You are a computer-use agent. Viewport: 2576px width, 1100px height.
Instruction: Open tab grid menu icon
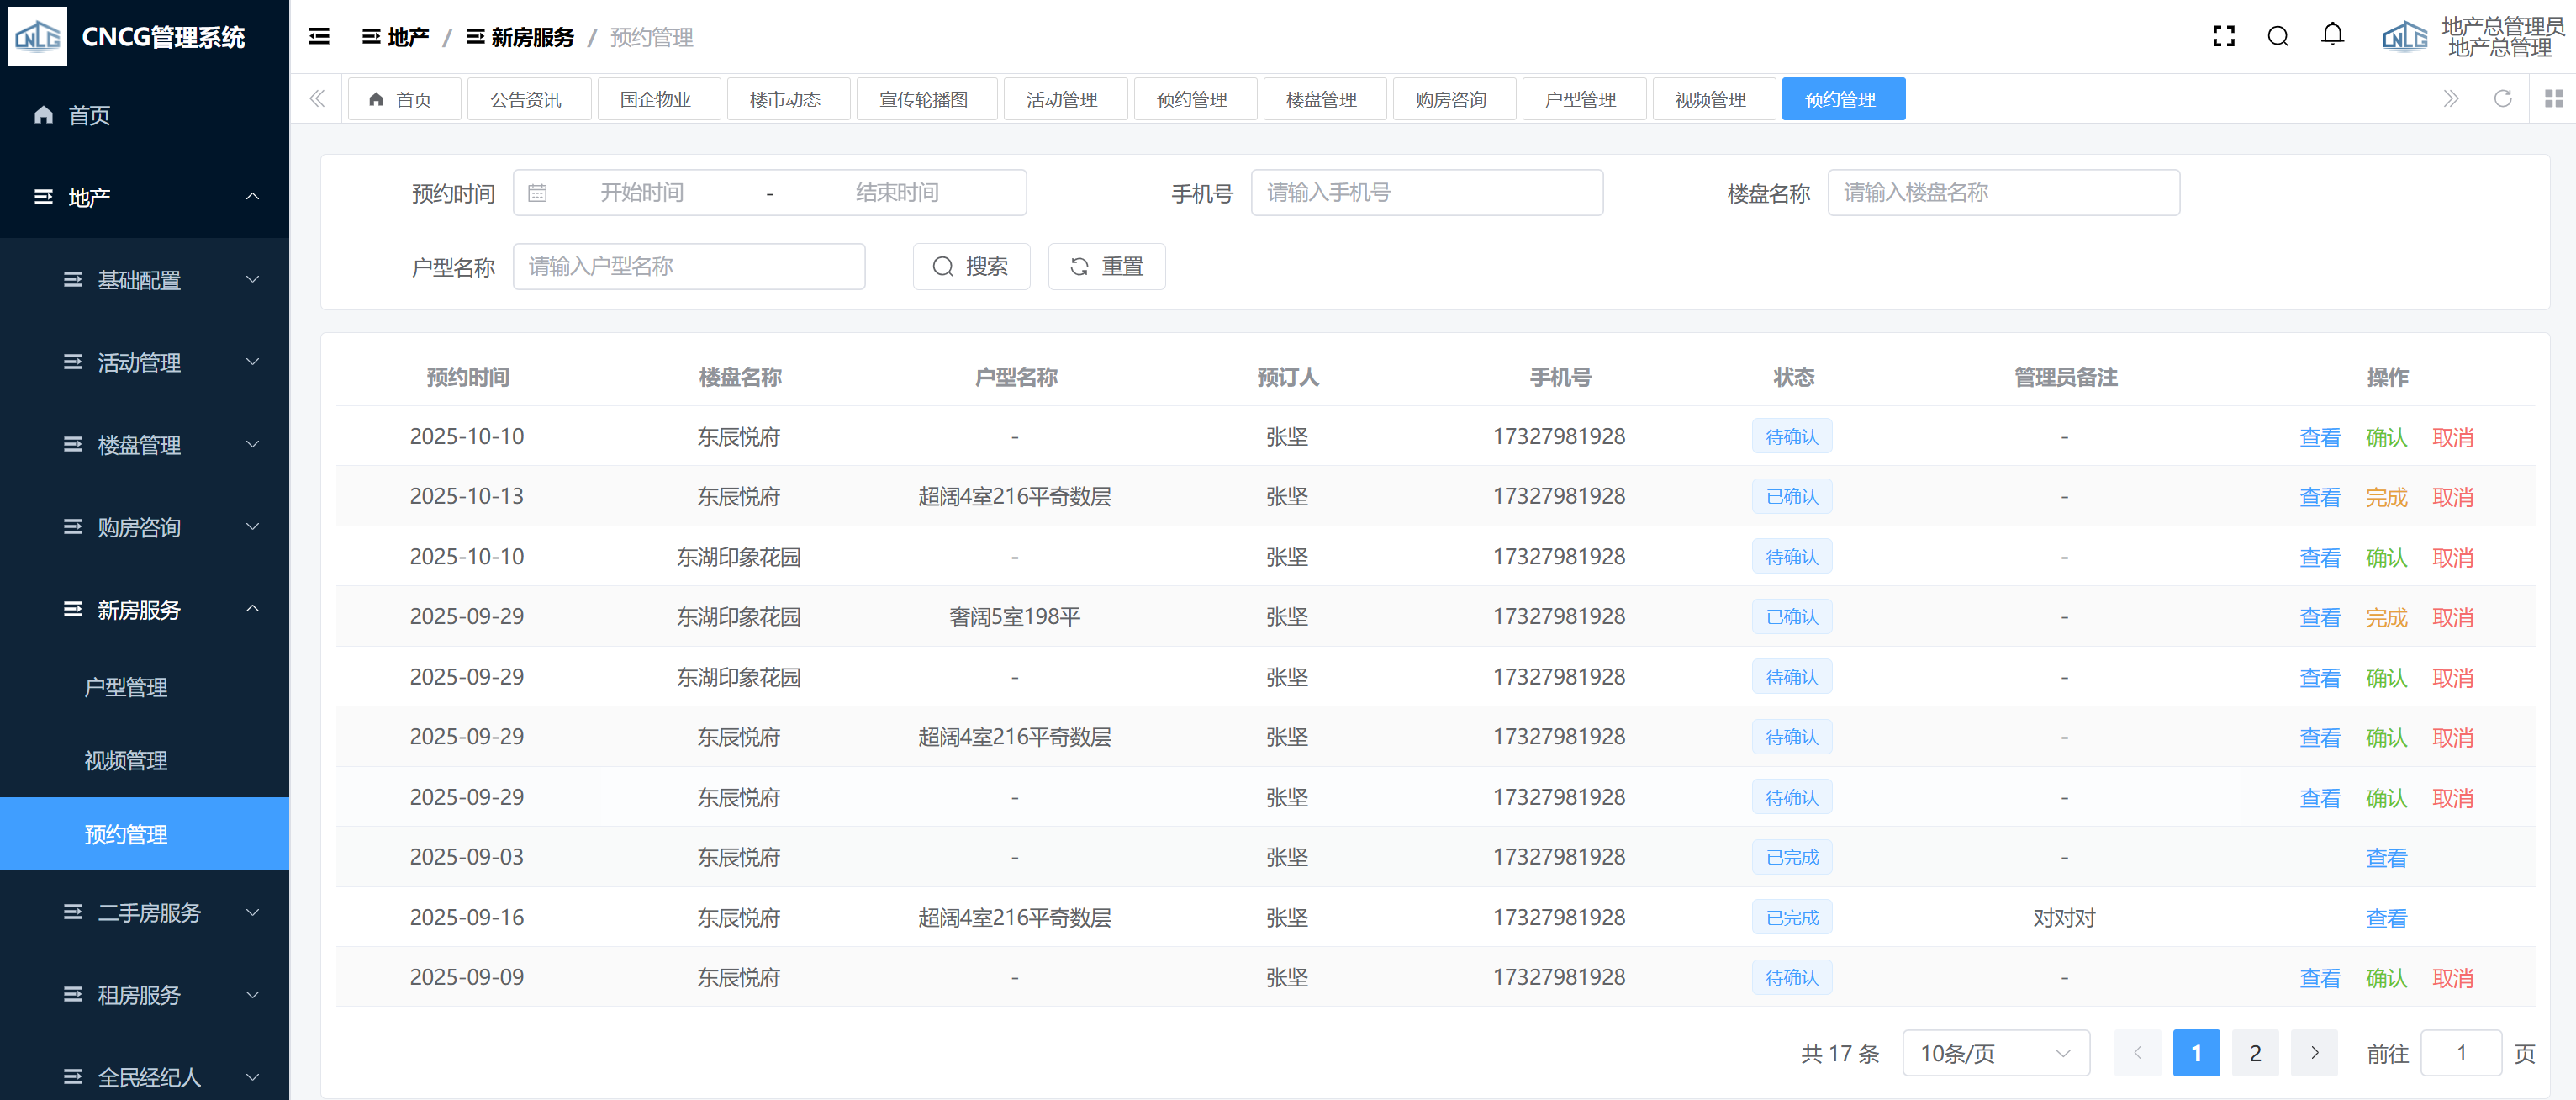coord(2553,98)
